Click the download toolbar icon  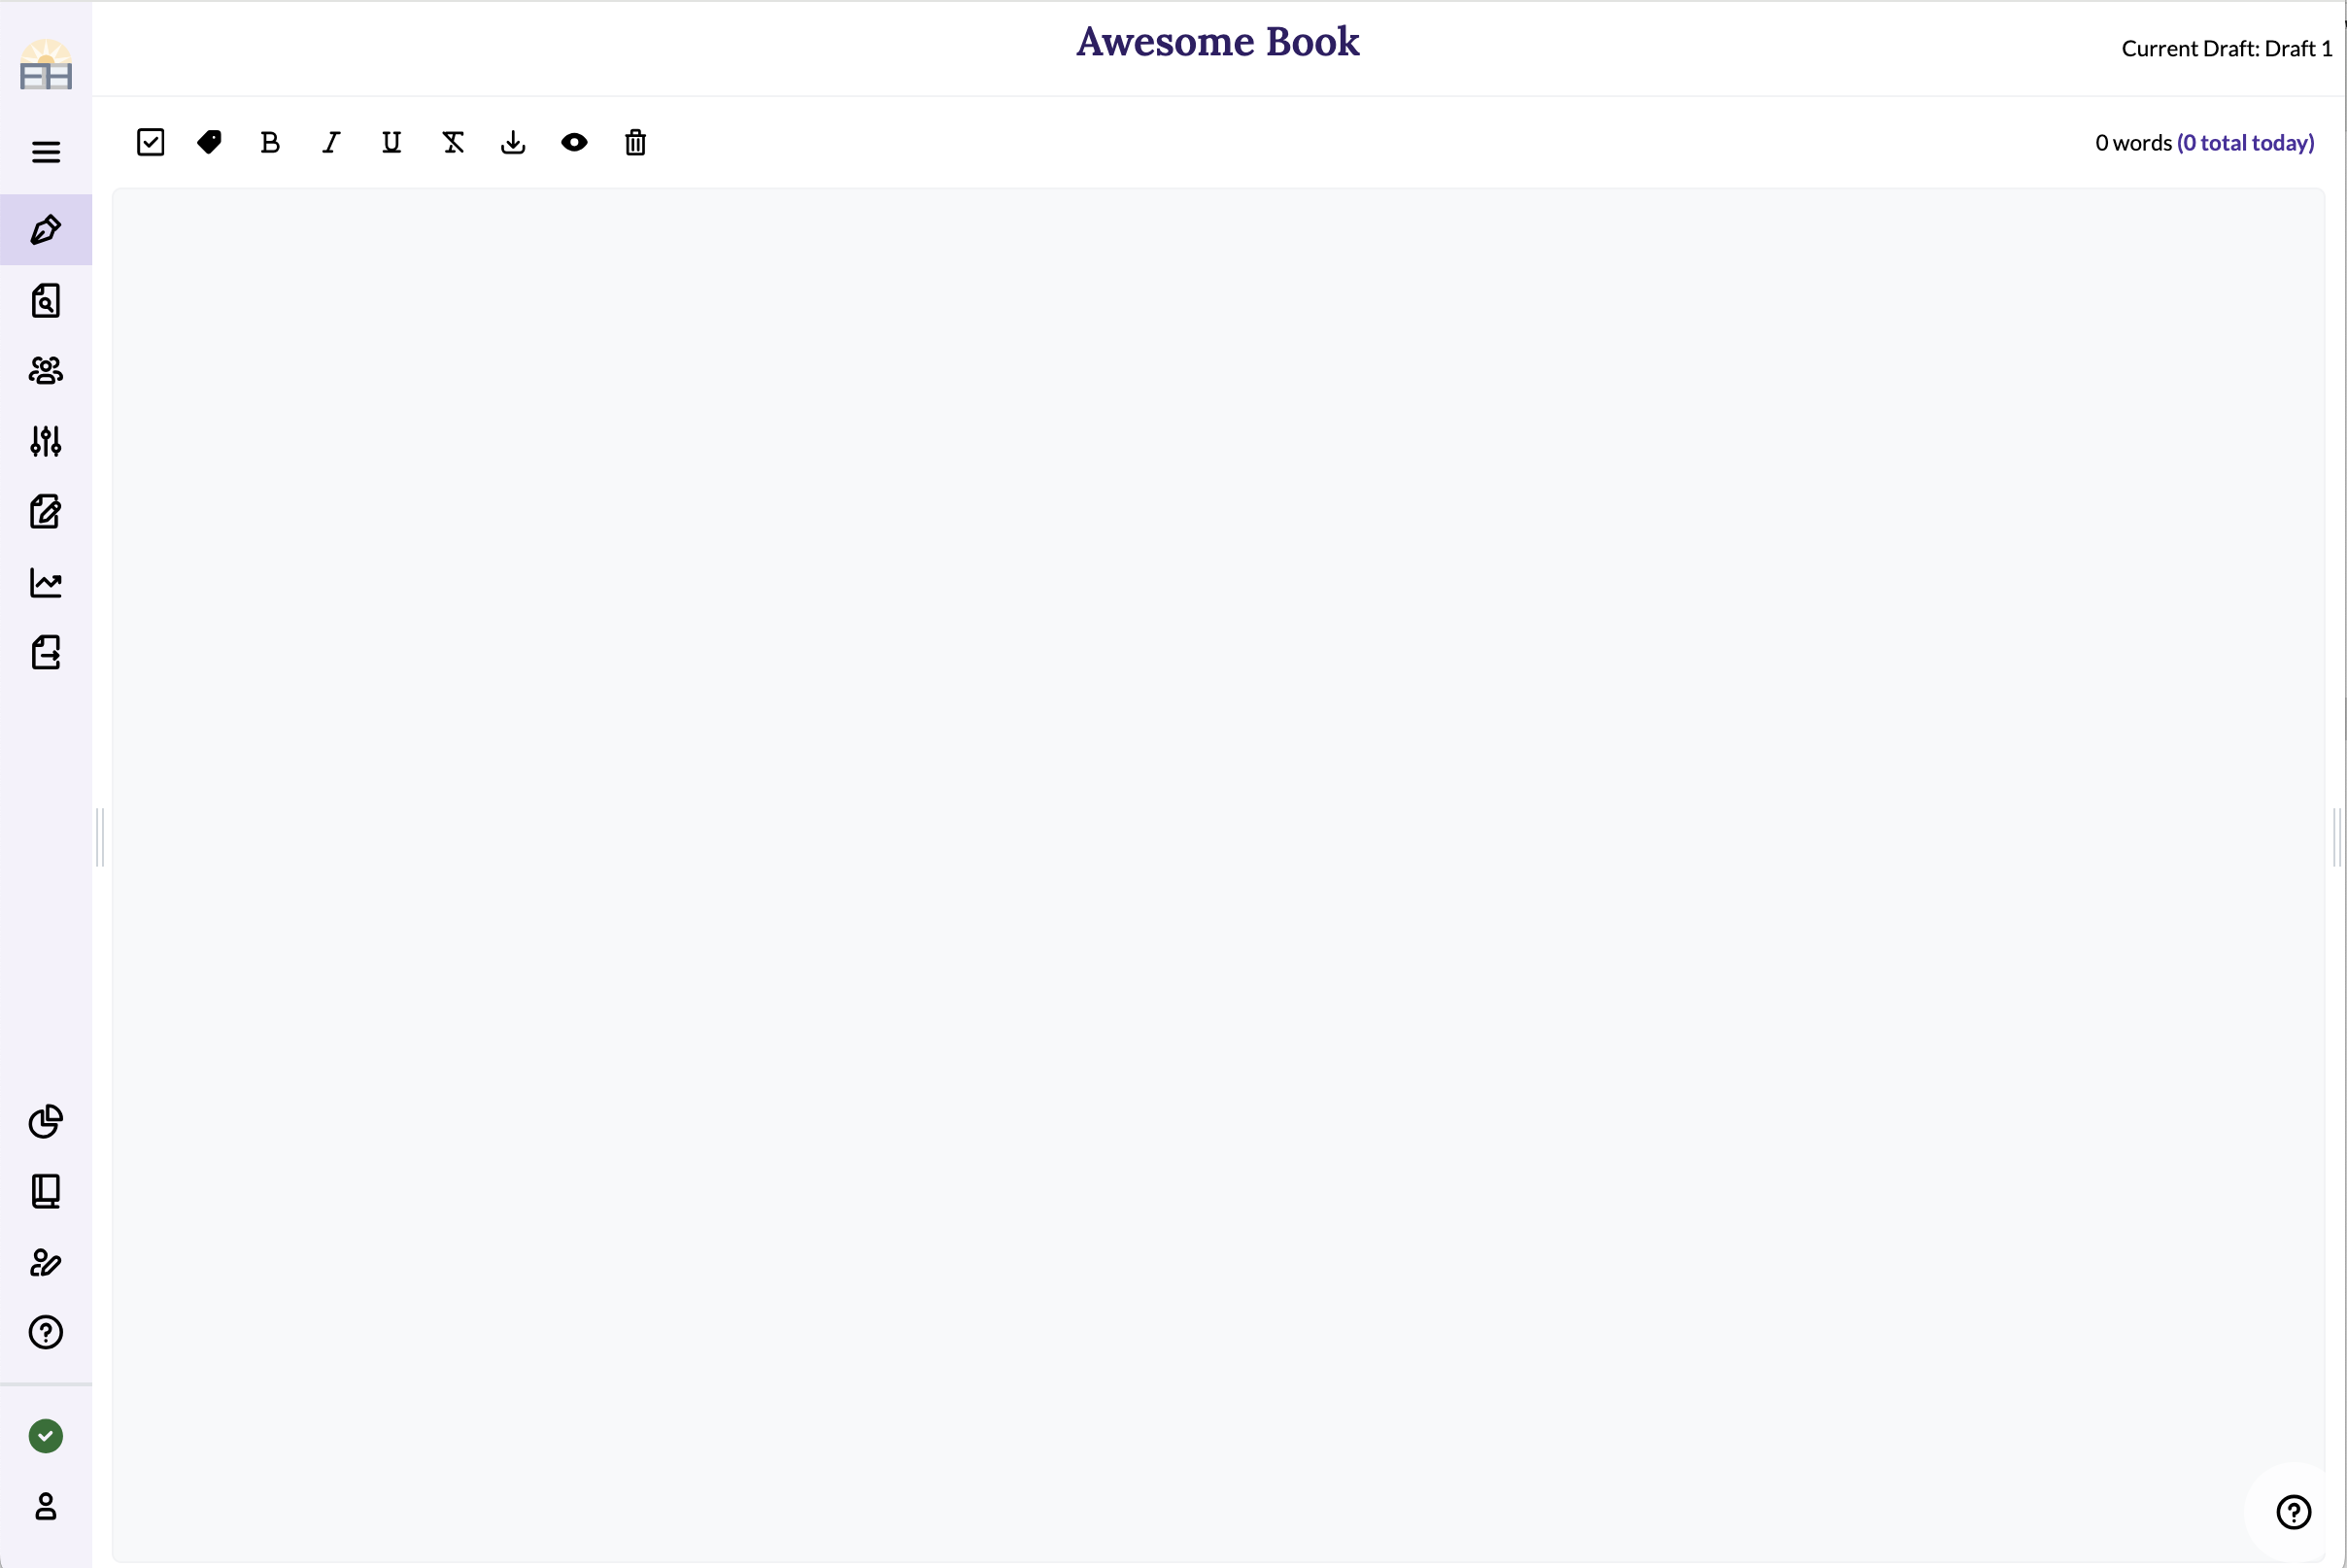click(x=513, y=142)
